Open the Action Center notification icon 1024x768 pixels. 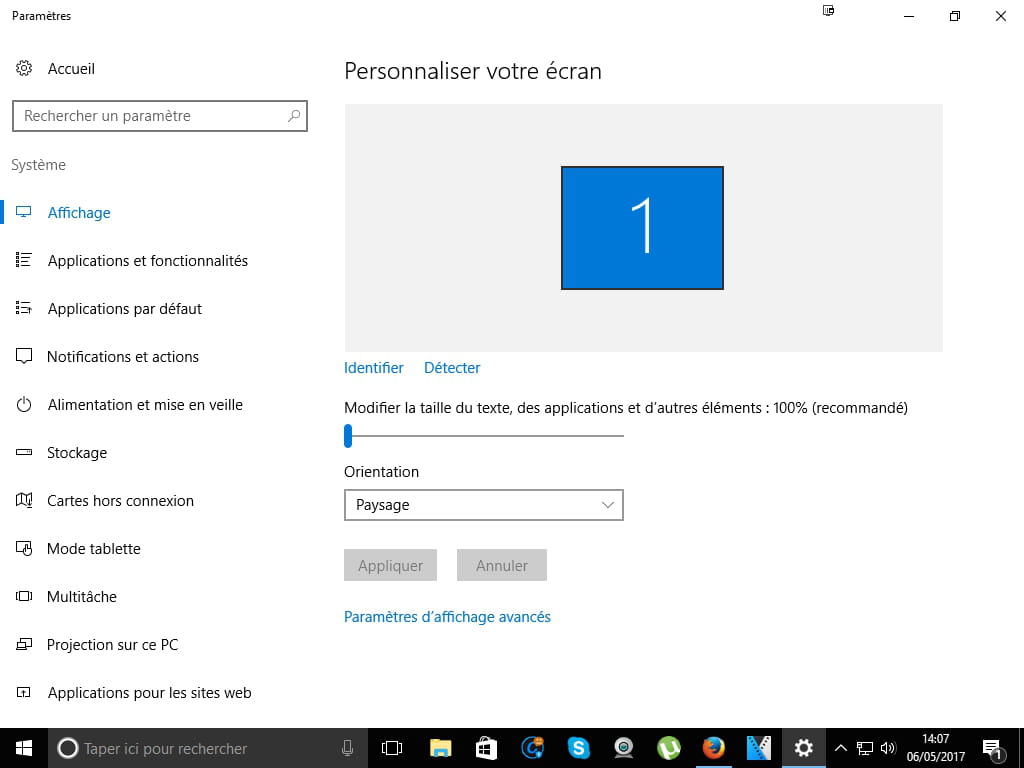click(993, 750)
